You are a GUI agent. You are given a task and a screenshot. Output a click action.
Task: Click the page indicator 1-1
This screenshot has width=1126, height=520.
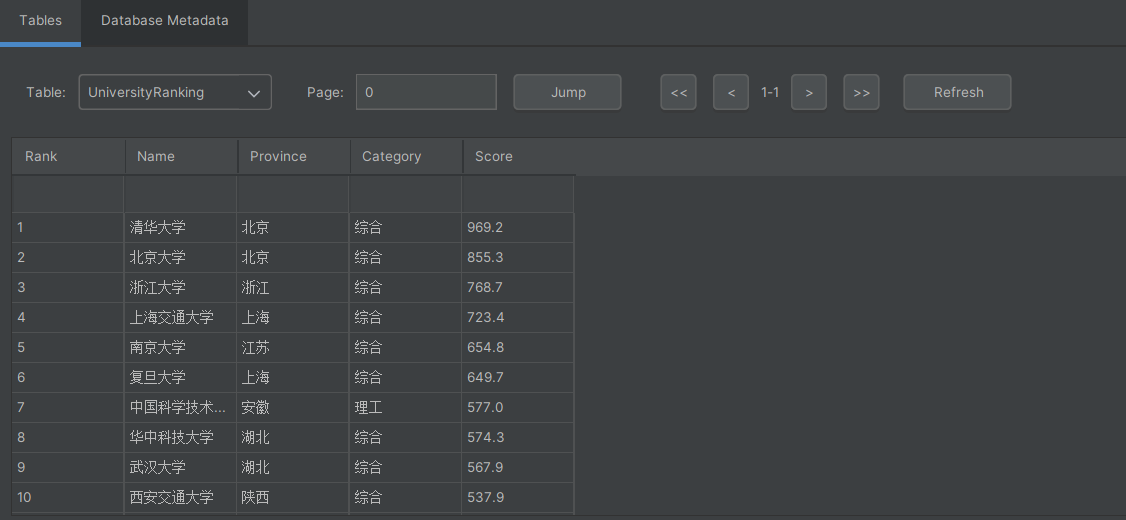(770, 93)
